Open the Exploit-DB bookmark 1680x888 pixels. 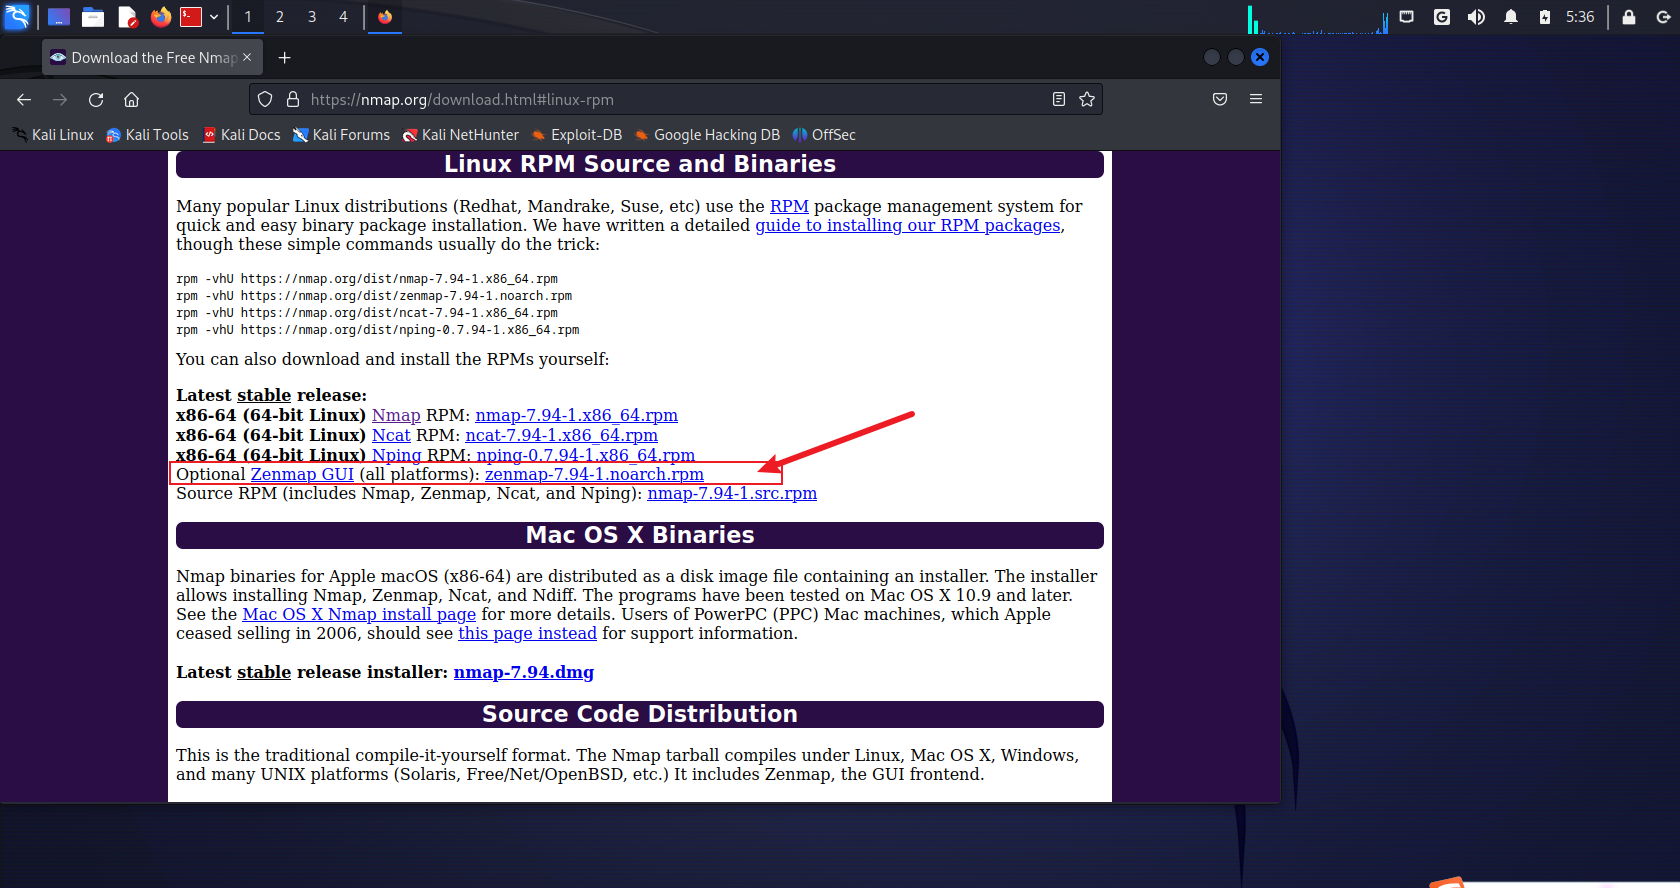click(x=577, y=135)
